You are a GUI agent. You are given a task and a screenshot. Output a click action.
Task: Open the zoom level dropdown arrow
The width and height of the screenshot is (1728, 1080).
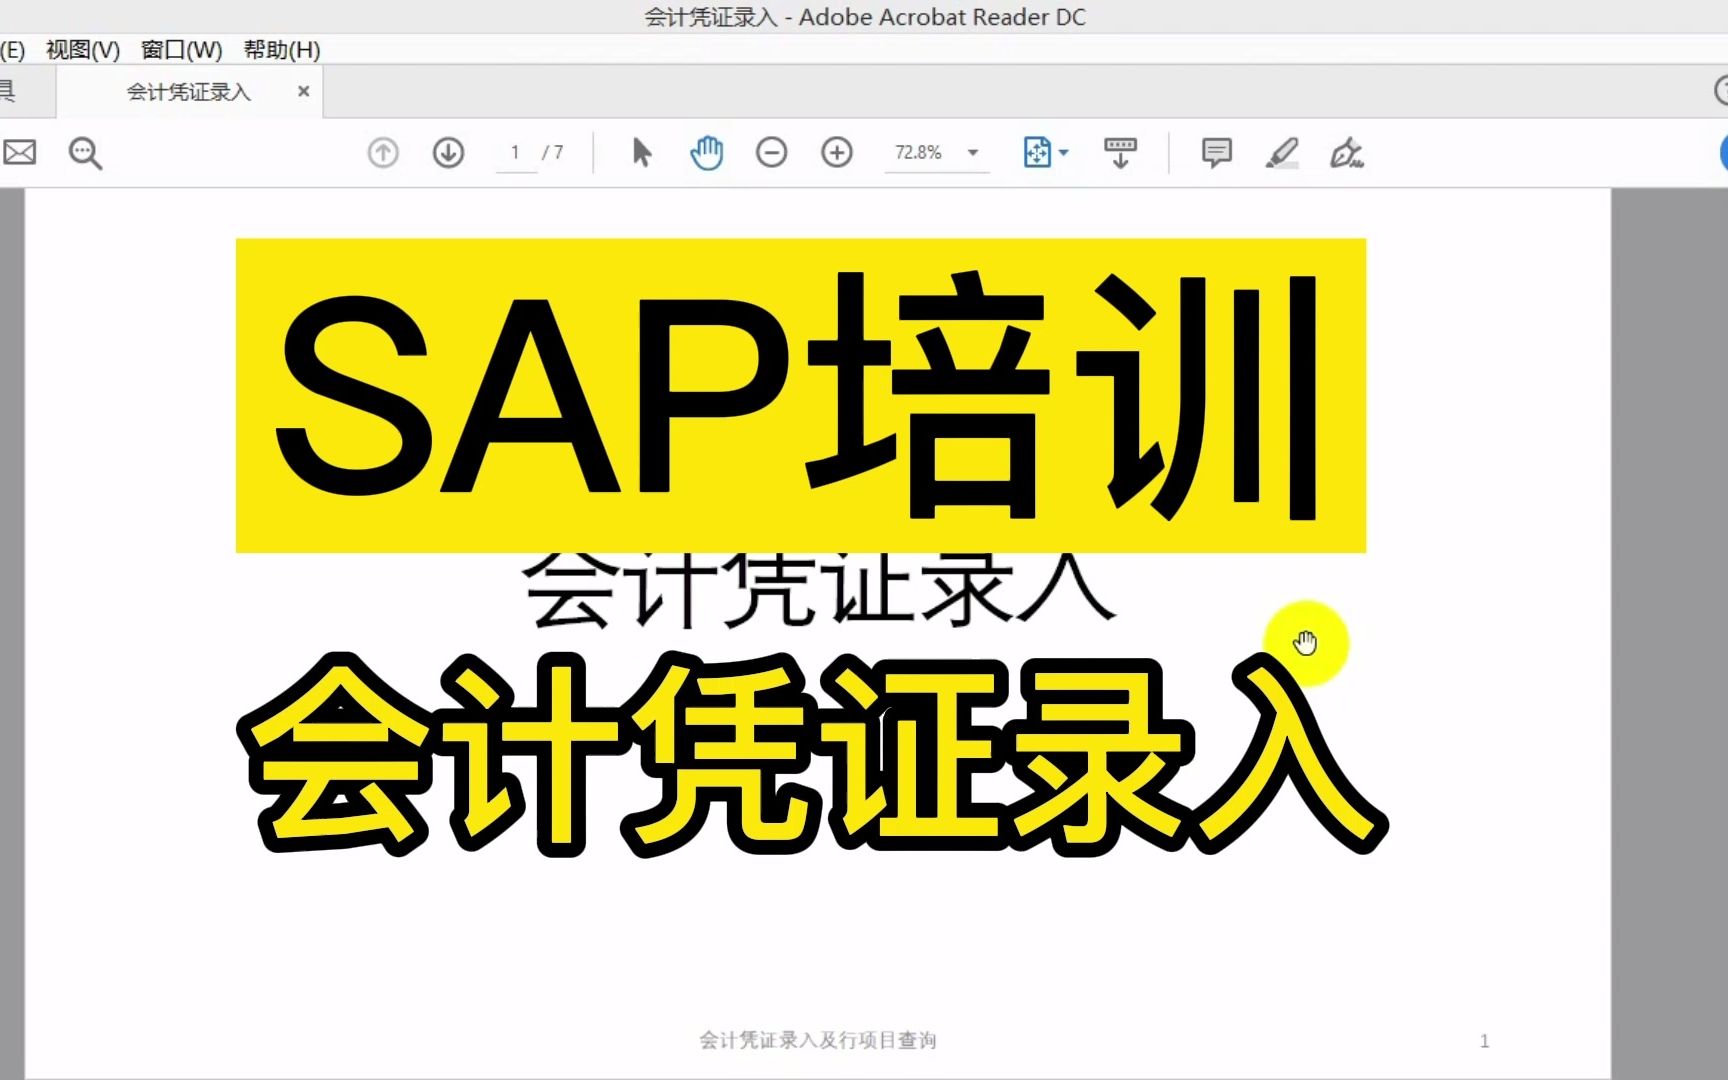click(973, 153)
